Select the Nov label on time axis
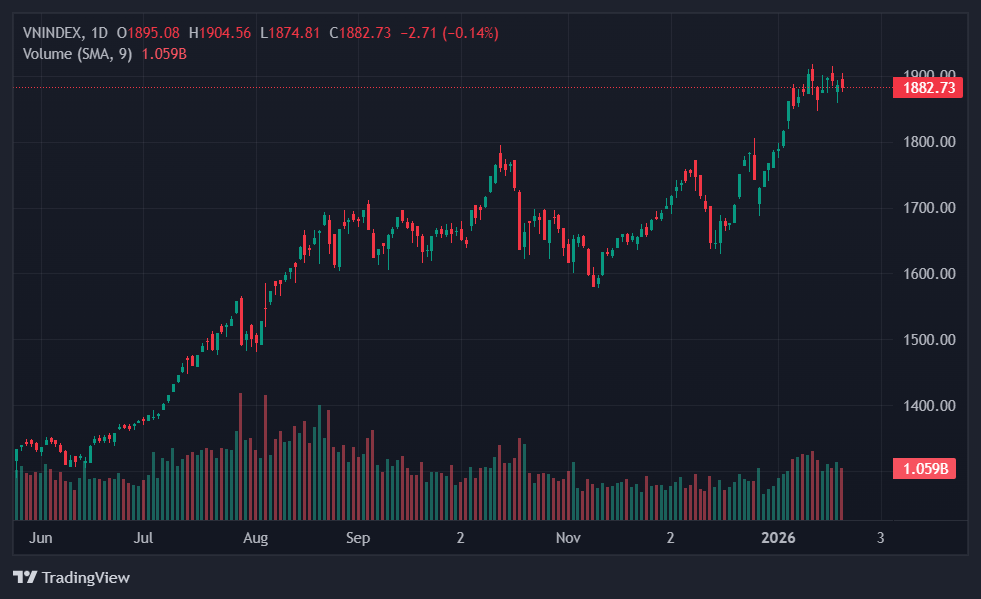Screen dimensions: 981x599 point(568,538)
